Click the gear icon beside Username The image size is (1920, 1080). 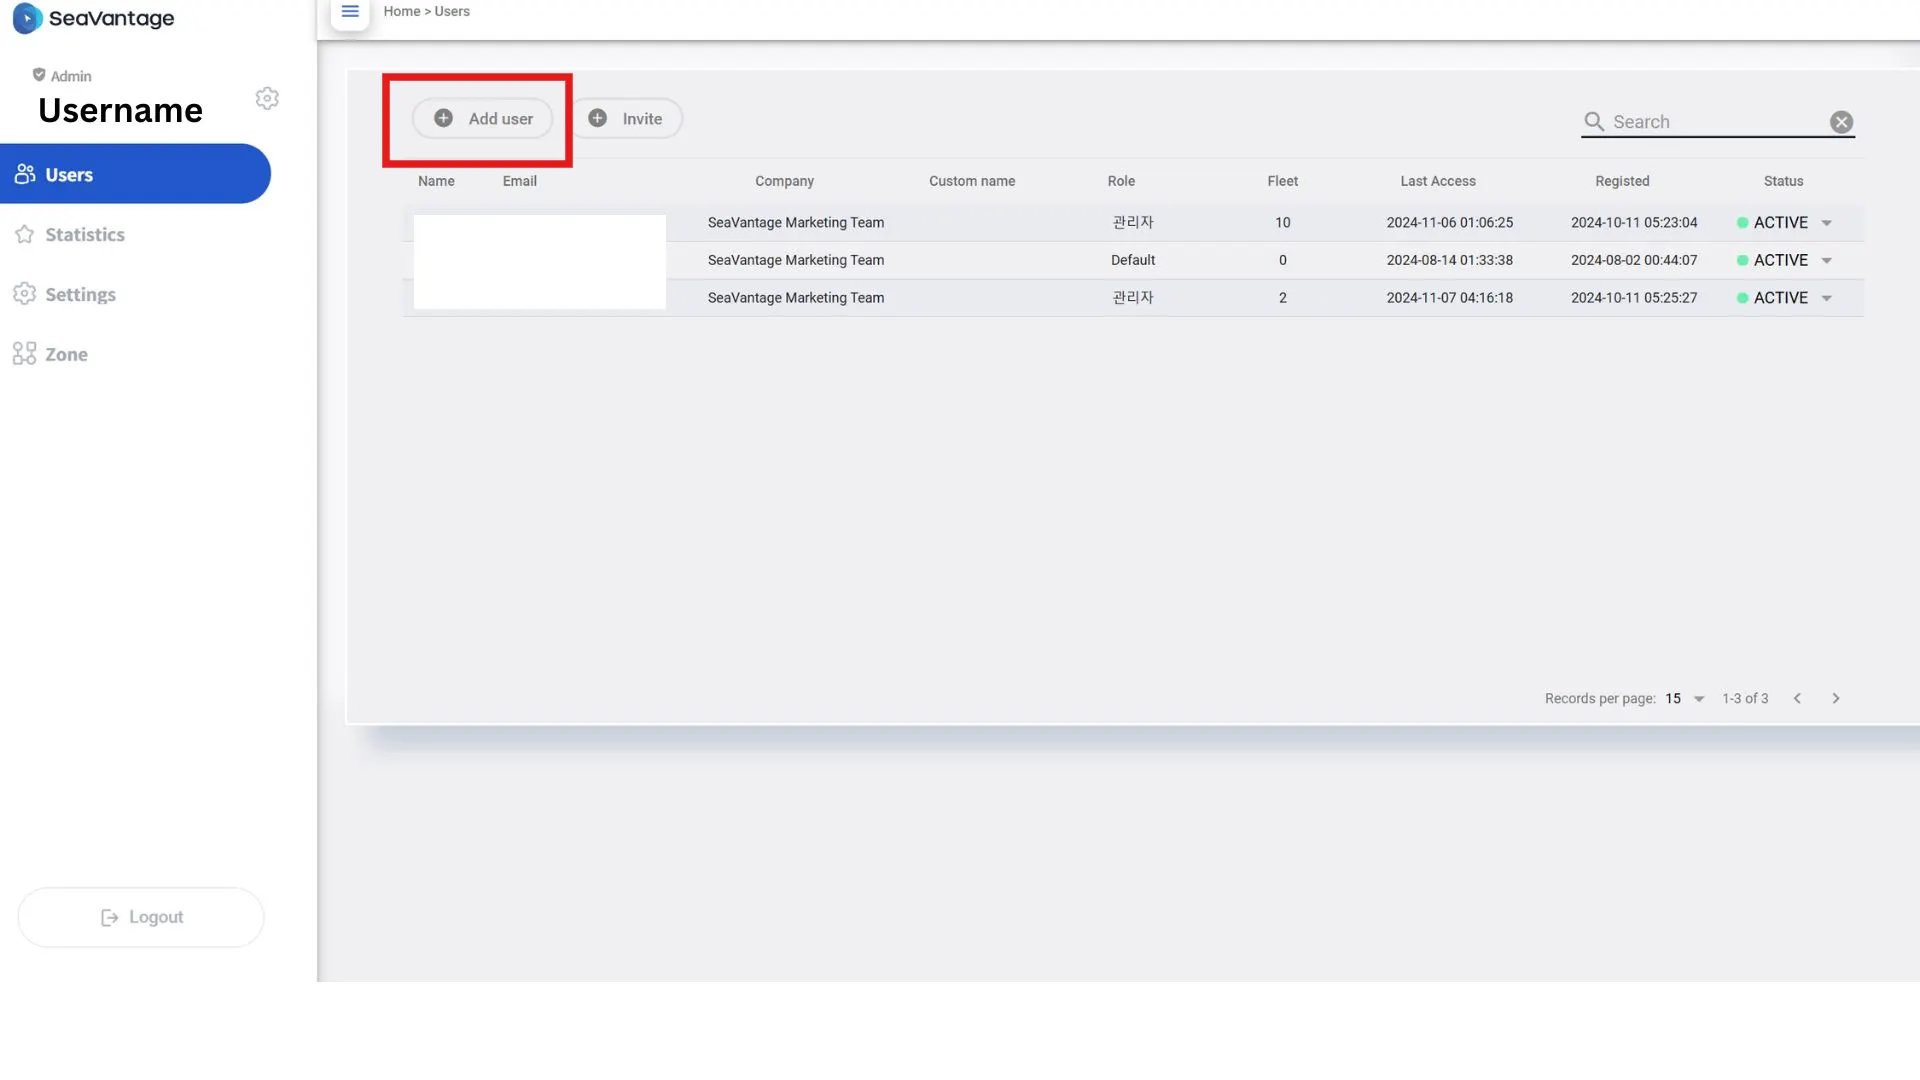coord(267,98)
